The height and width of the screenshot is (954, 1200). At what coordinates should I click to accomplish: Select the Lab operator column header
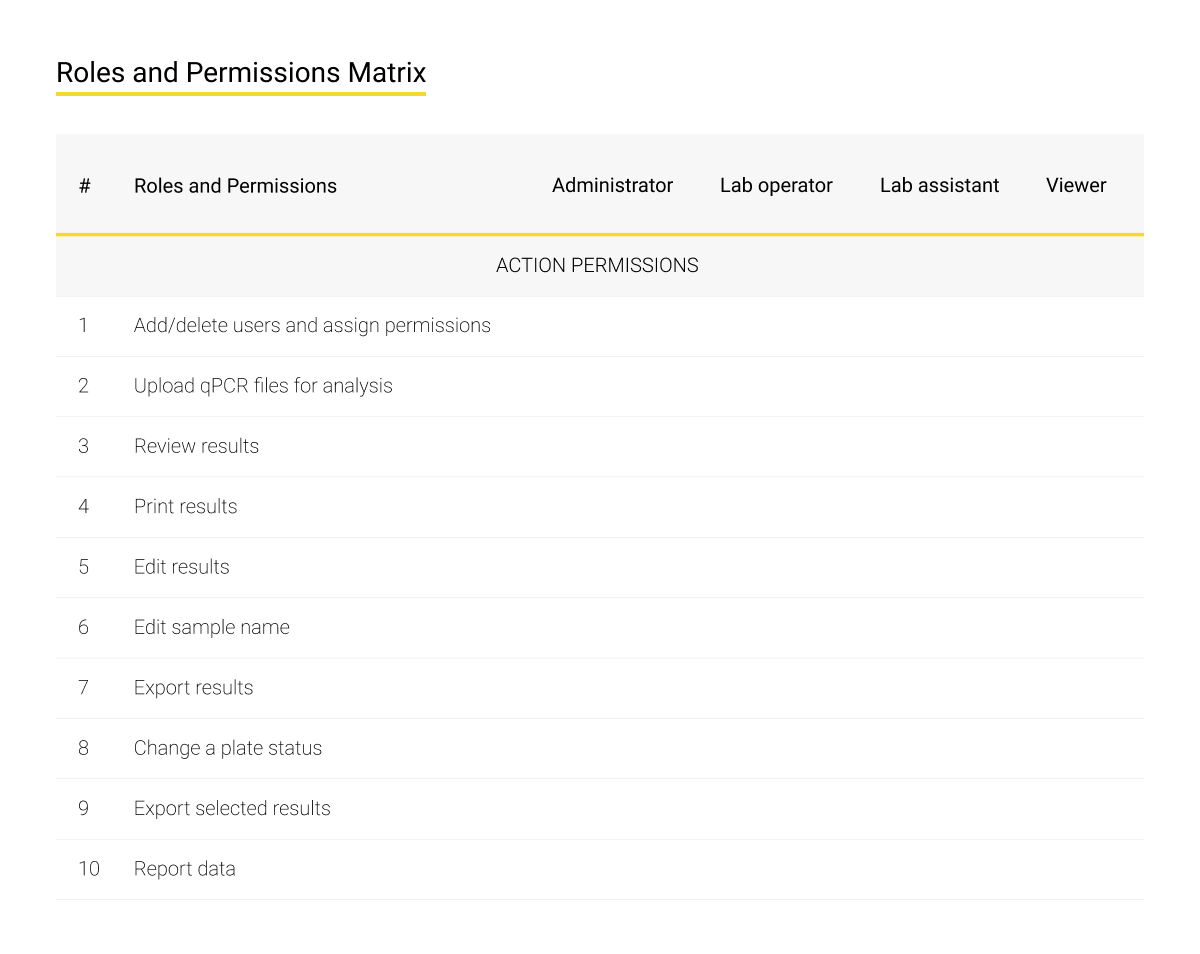click(776, 186)
